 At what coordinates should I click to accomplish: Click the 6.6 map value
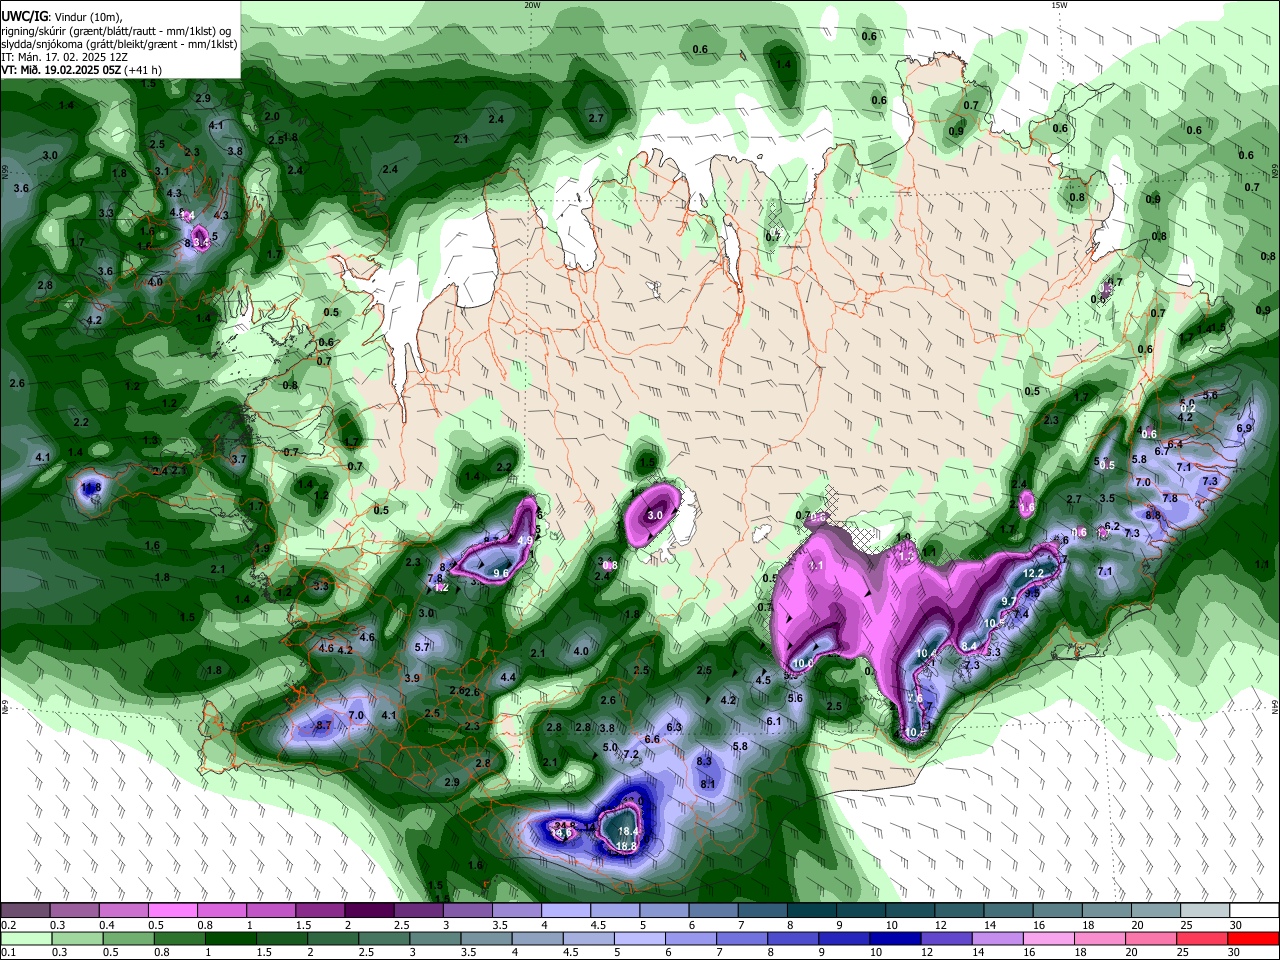pos(652,739)
